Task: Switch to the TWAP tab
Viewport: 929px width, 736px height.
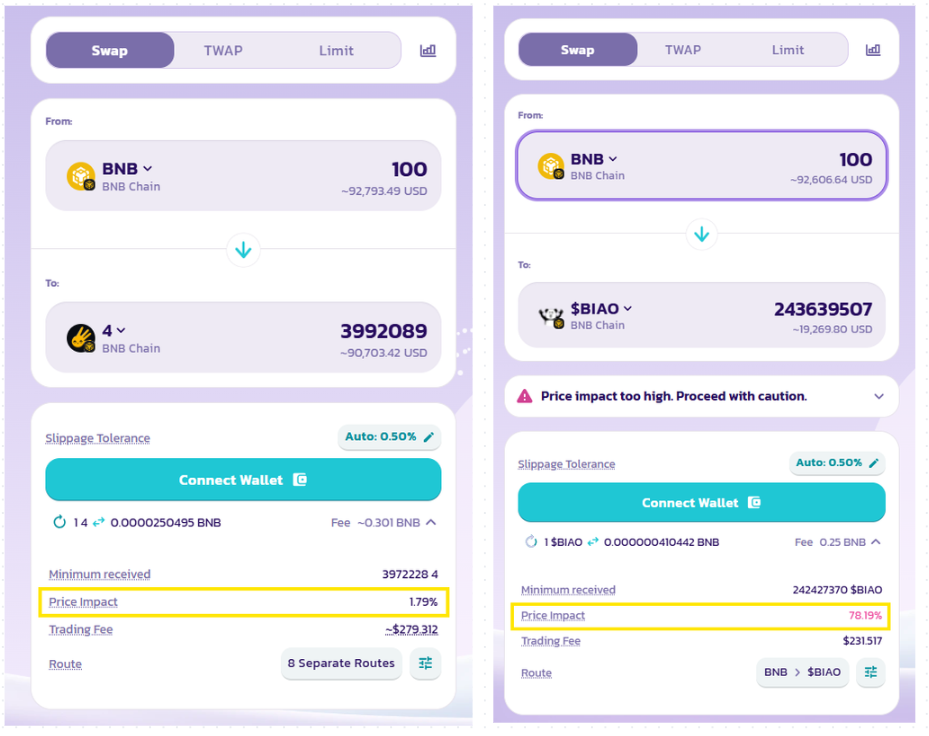Action: point(223,50)
